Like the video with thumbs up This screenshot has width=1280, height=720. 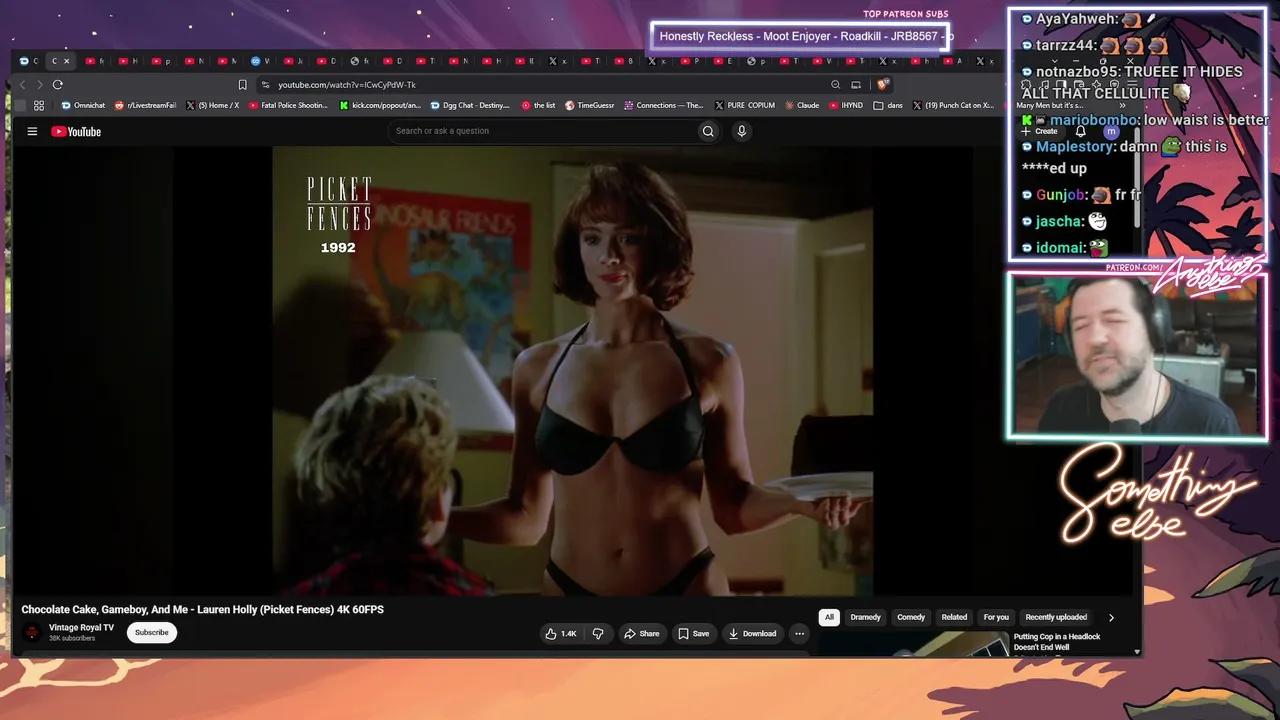coord(560,633)
